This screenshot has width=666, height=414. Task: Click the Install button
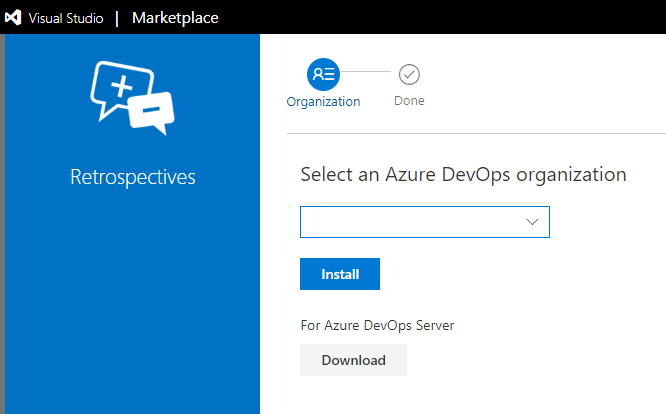pyautogui.click(x=340, y=274)
